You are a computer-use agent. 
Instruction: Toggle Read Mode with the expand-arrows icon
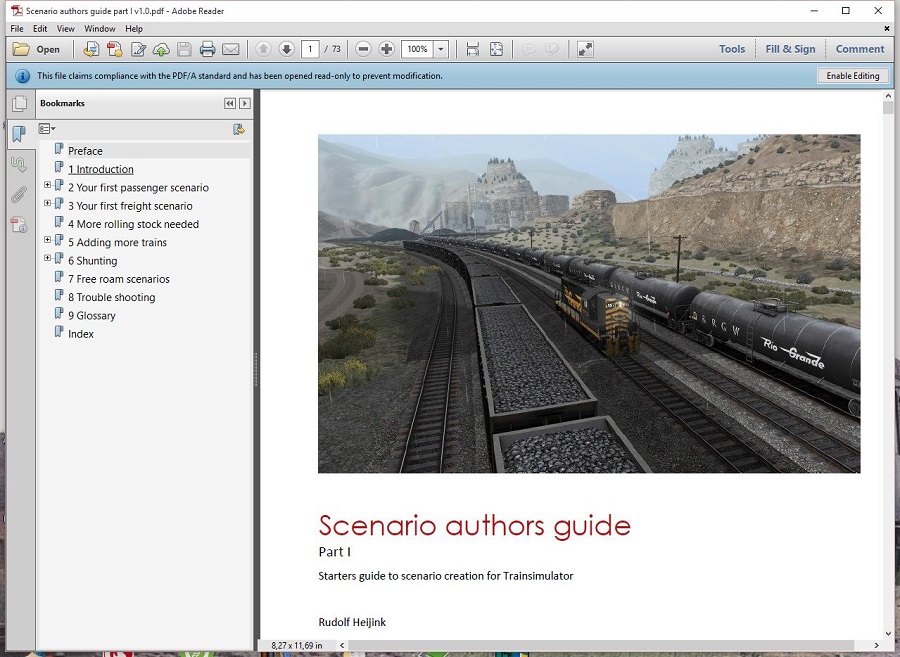pos(585,49)
